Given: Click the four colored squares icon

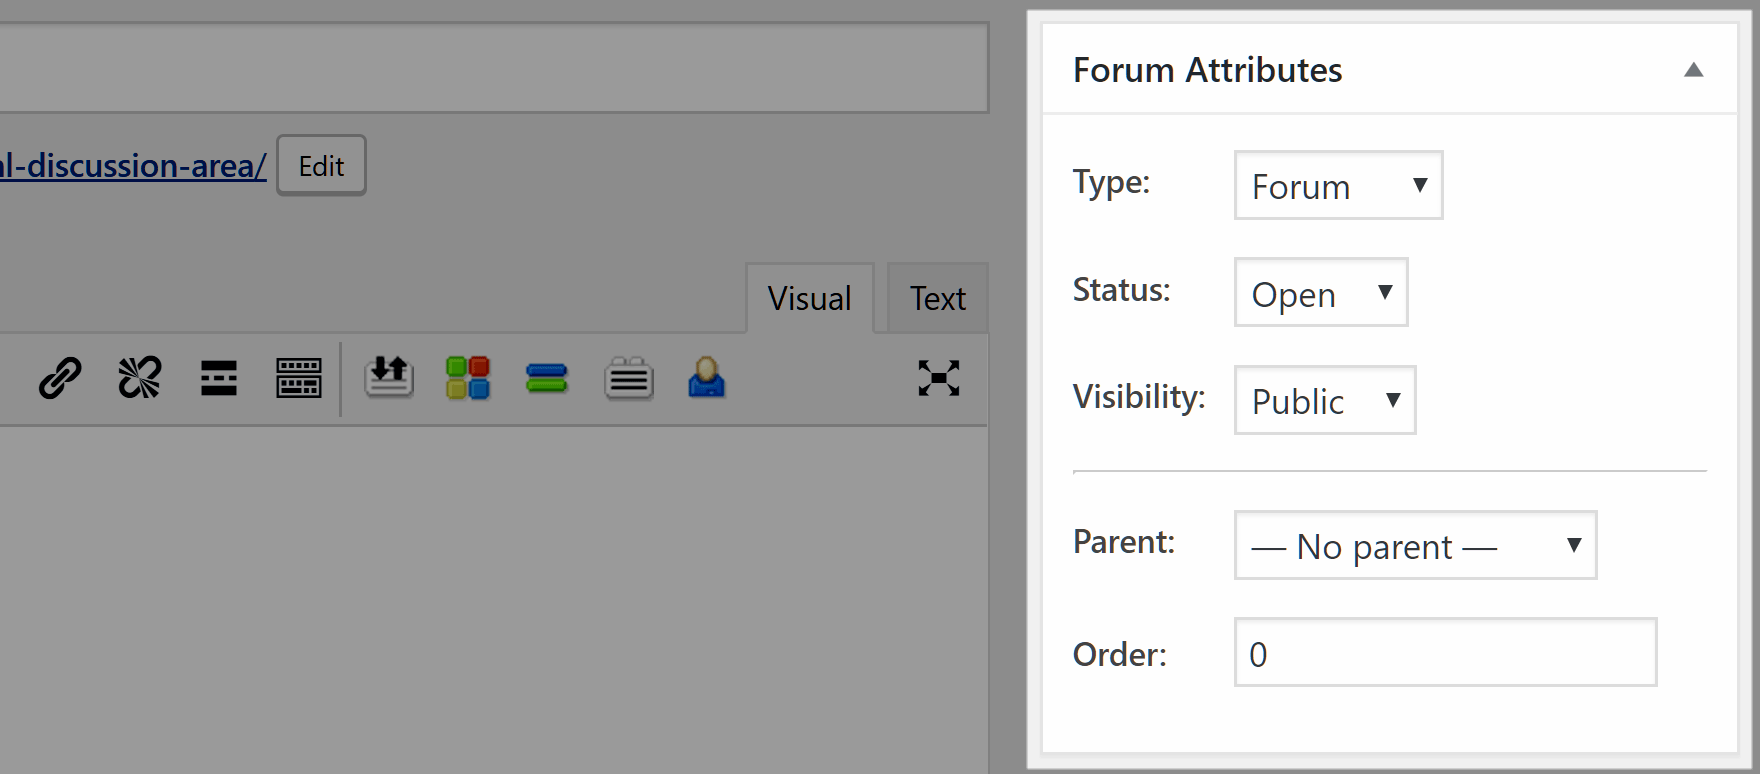Looking at the screenshot, I should click(x=468, y=378).
